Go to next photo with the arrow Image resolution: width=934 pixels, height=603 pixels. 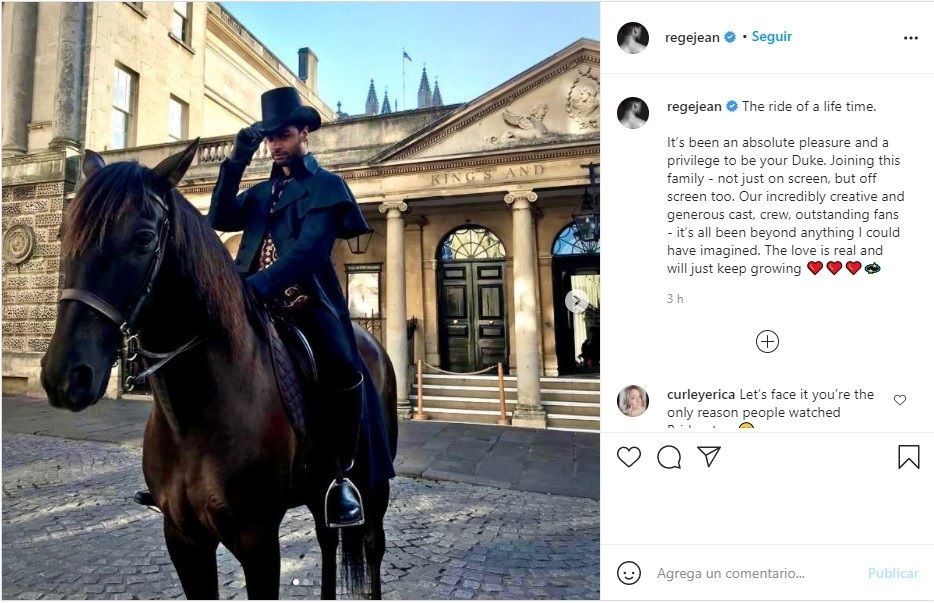(576, 302)
